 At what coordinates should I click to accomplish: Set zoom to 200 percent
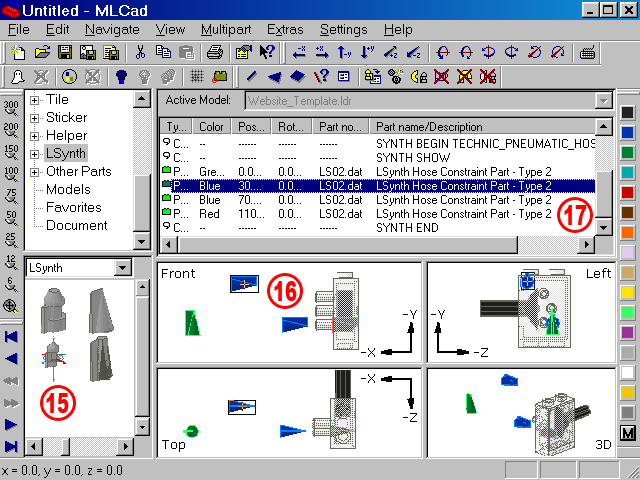coord(11,131)
